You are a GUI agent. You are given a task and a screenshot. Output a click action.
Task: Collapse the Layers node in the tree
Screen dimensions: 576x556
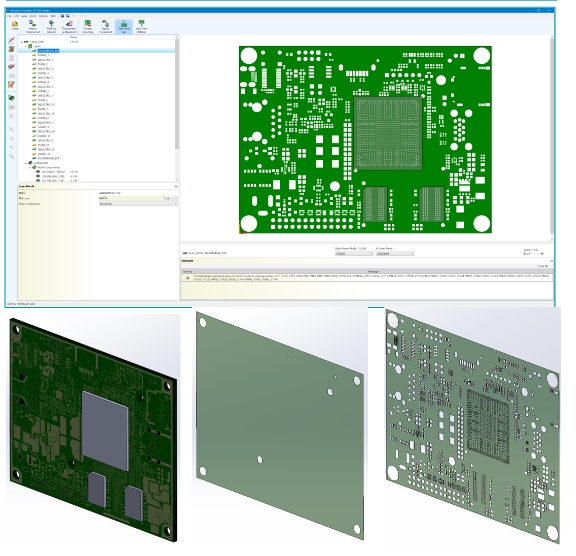coord(26,47)
